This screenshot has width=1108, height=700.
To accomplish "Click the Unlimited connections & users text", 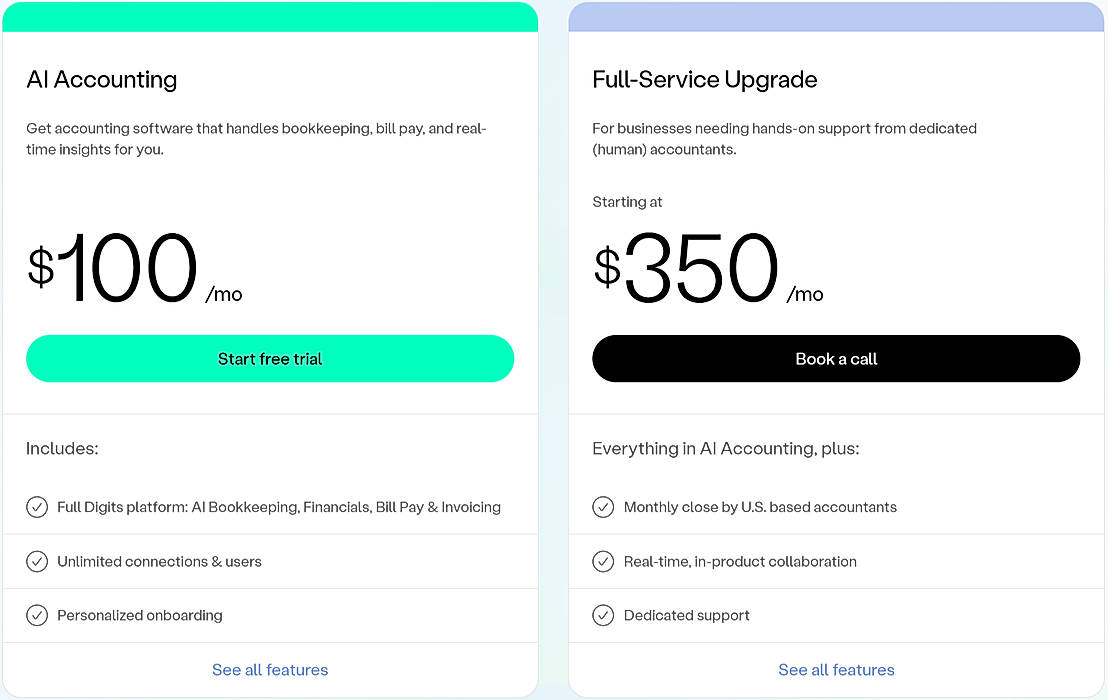I will [159, 562].
